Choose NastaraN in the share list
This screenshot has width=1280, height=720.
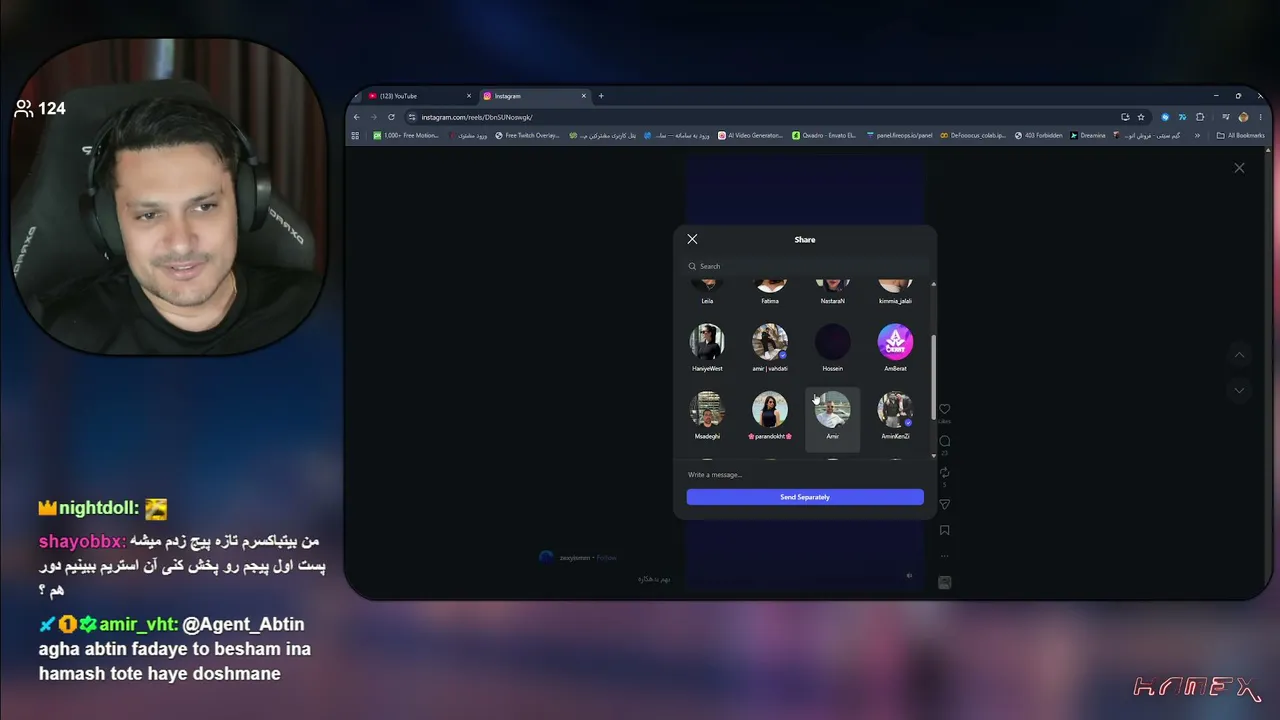832,292
